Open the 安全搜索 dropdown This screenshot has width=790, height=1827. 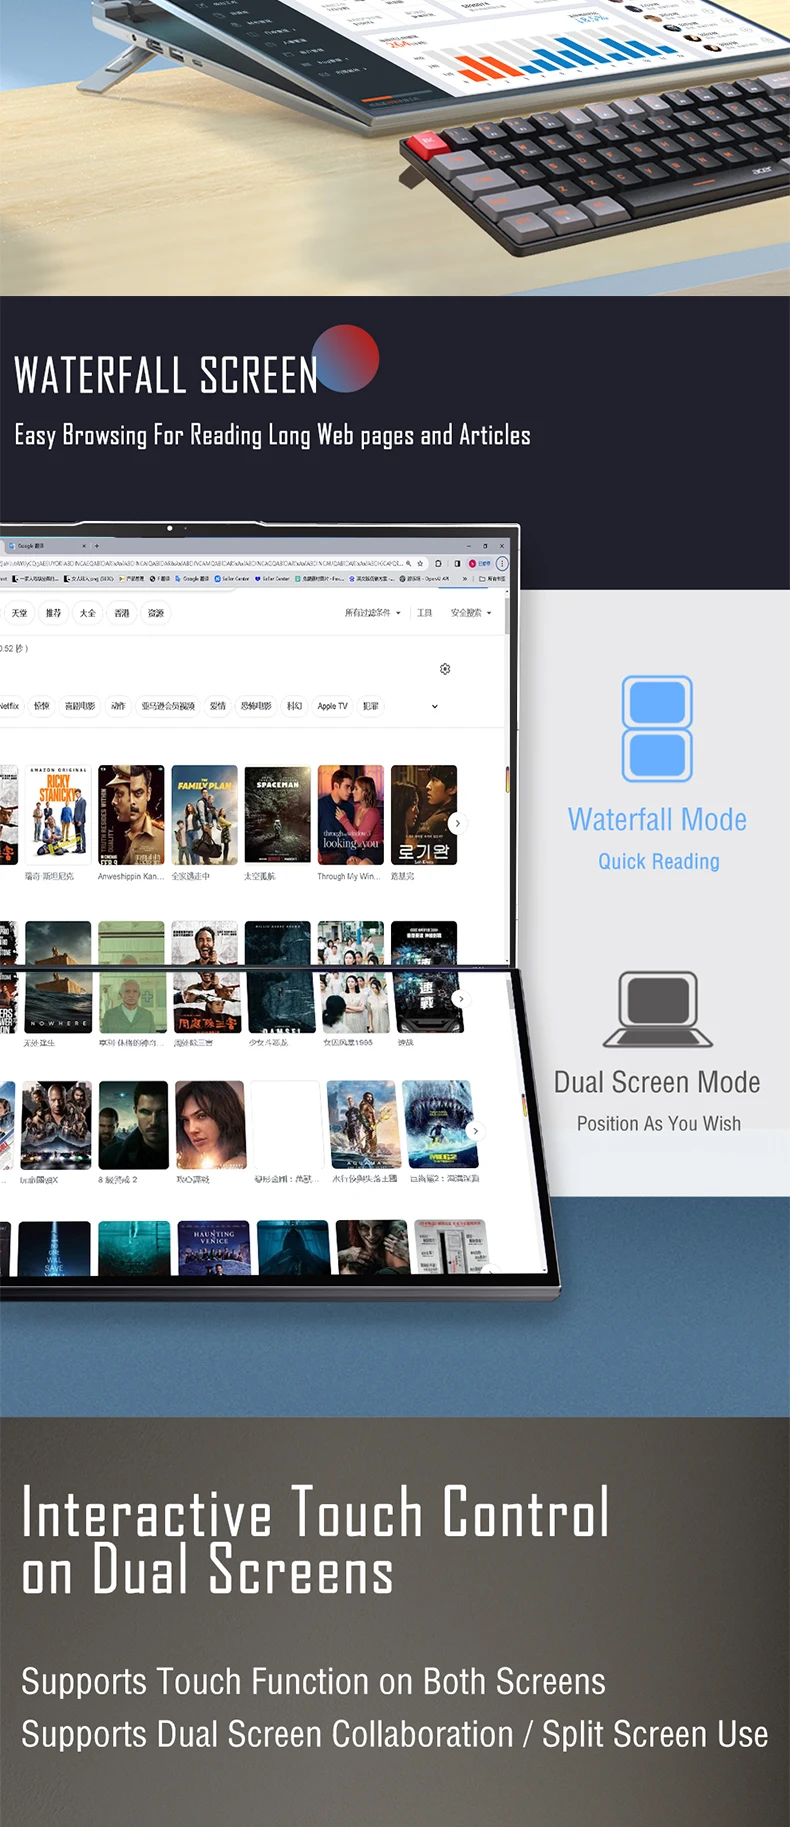470,613
